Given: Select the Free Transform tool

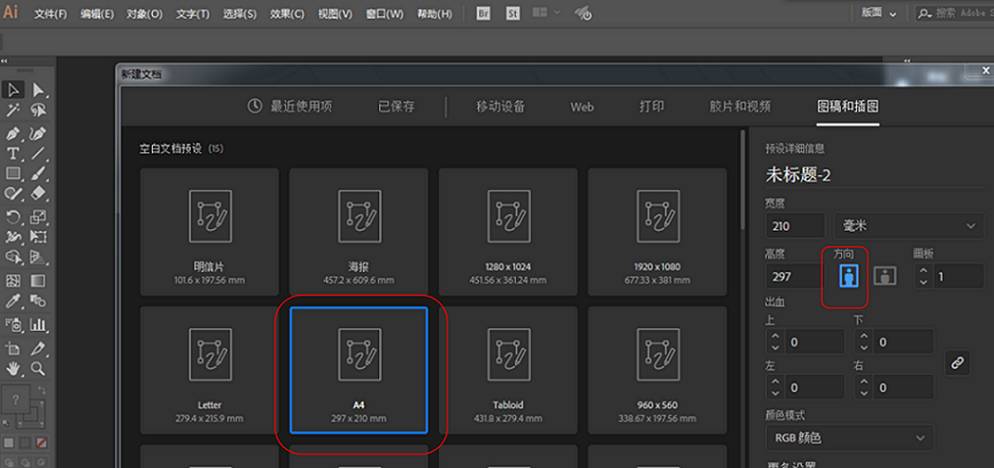Looking at the screenshot, I should 39,237.
